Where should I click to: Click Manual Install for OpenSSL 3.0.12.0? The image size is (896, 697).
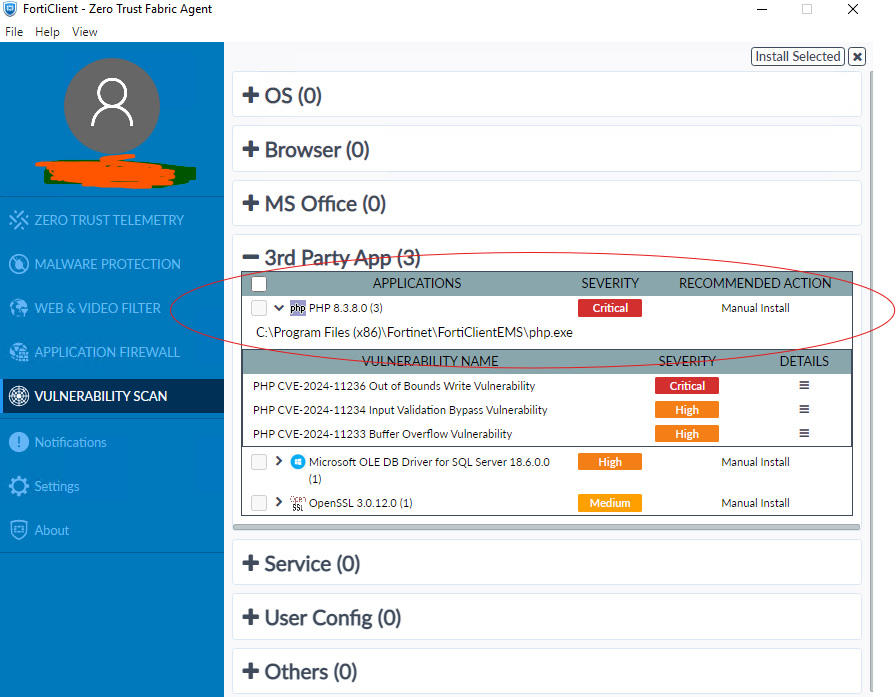755,503
